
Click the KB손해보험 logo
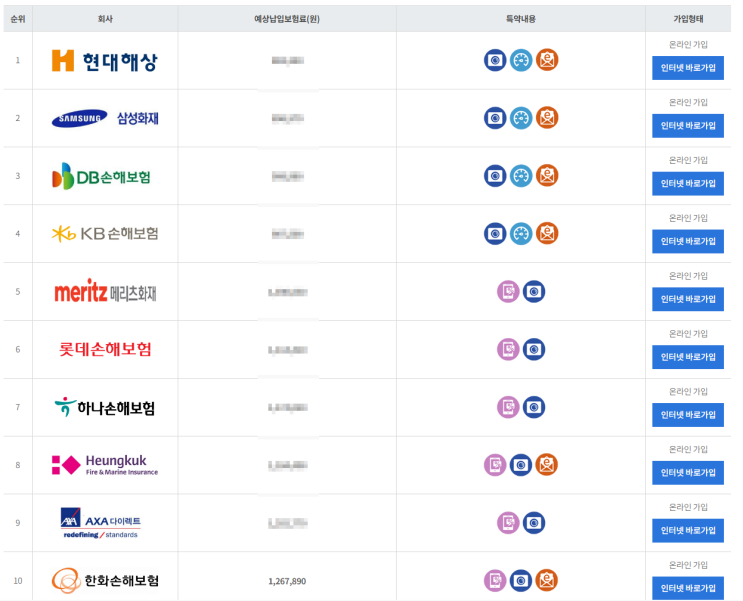click(105, 233)
